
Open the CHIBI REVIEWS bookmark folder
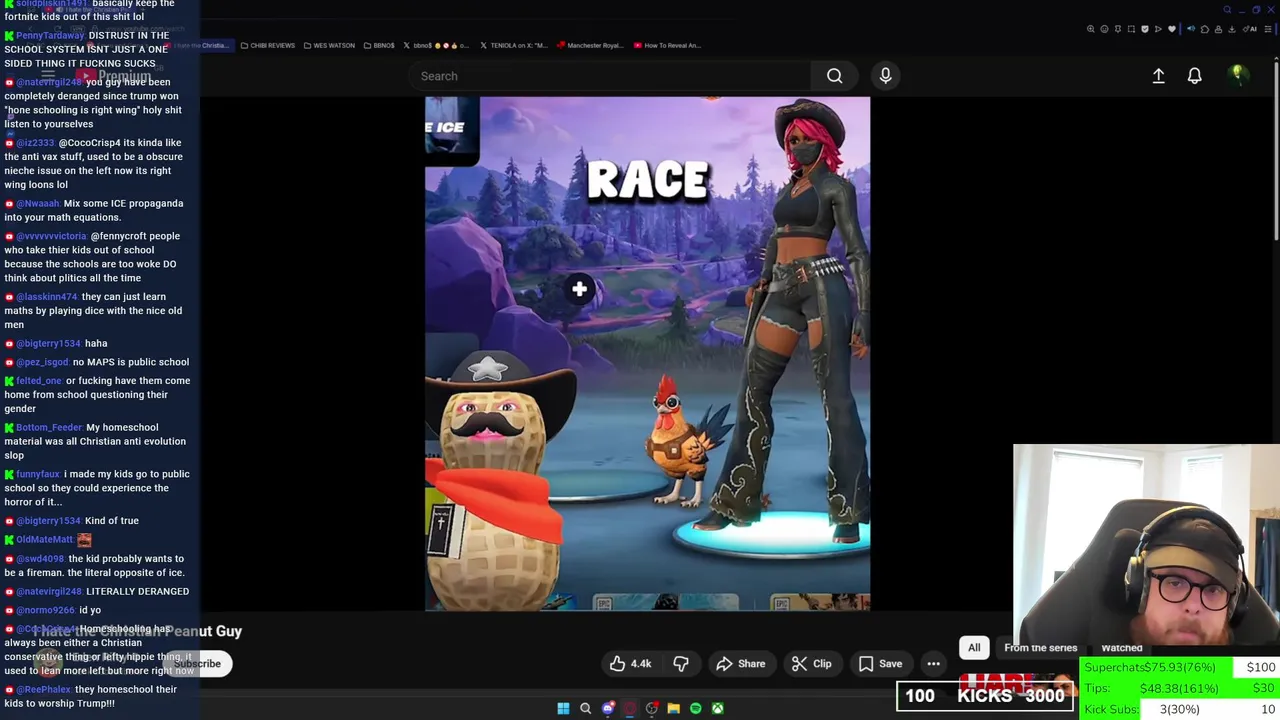point(267,45)
